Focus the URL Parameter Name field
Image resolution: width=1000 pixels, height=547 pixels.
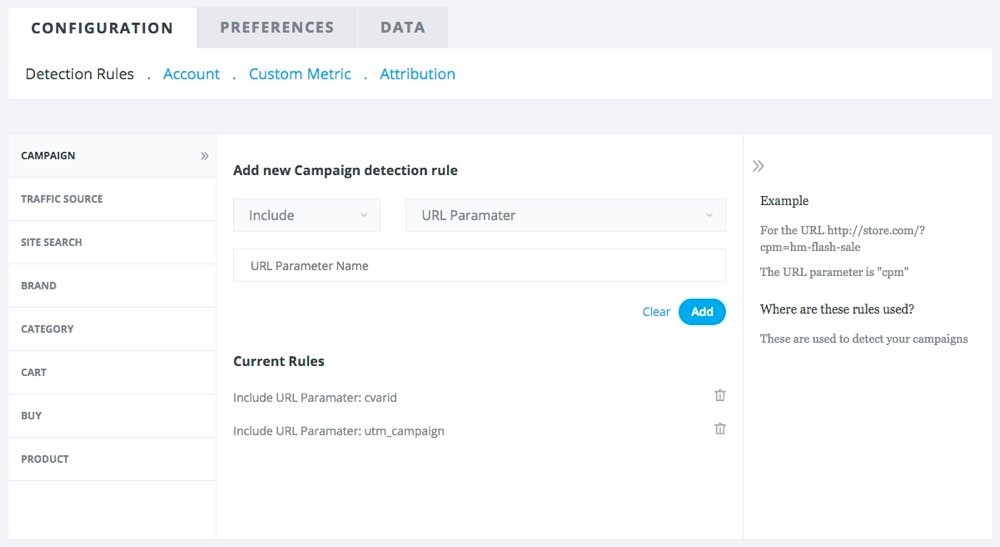click(x=480, y=265)
